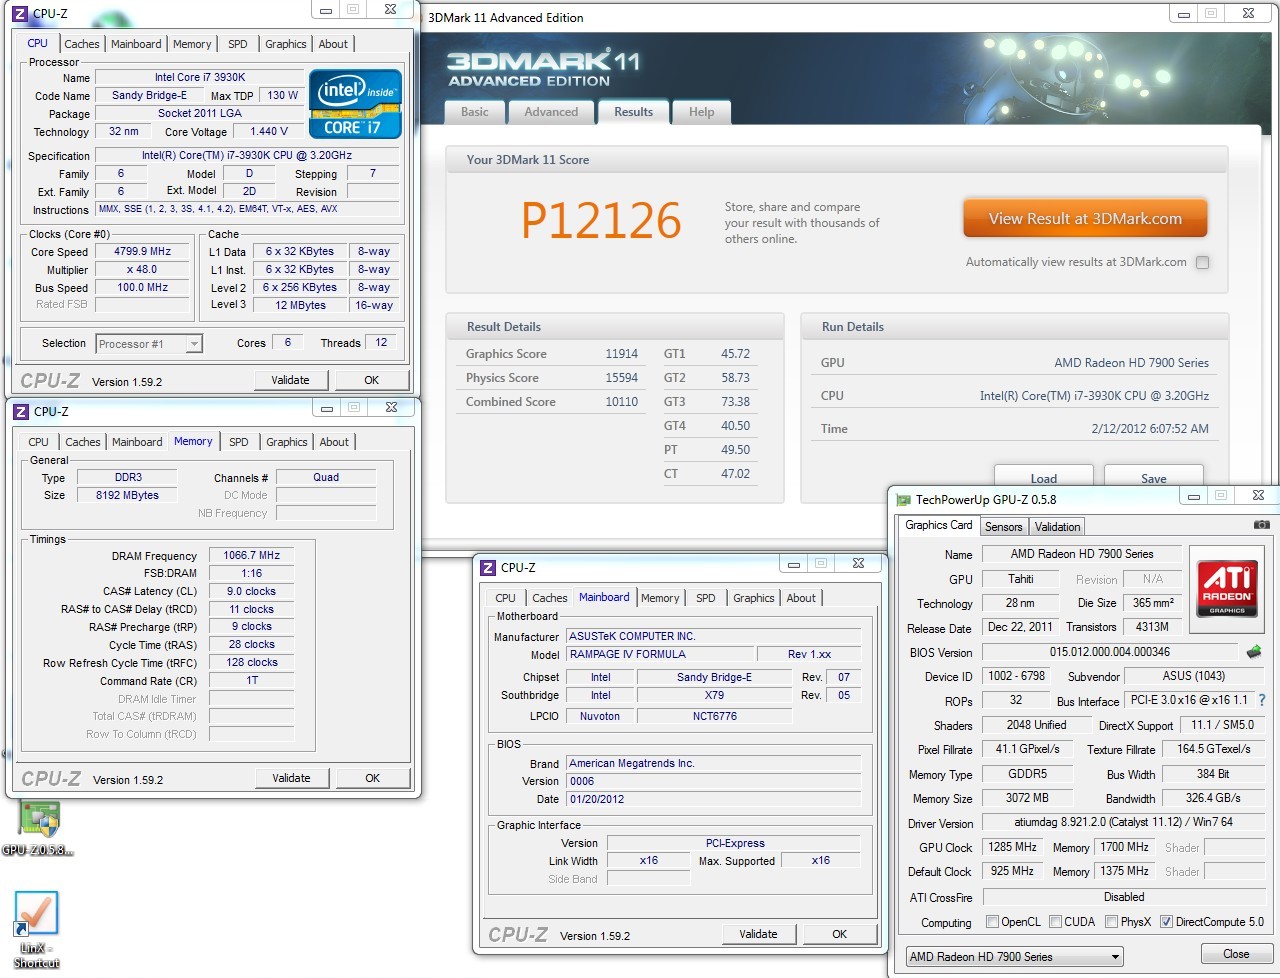
Task: Click the GPU-Z screenshot camera icon
Action: [1261, 525]
